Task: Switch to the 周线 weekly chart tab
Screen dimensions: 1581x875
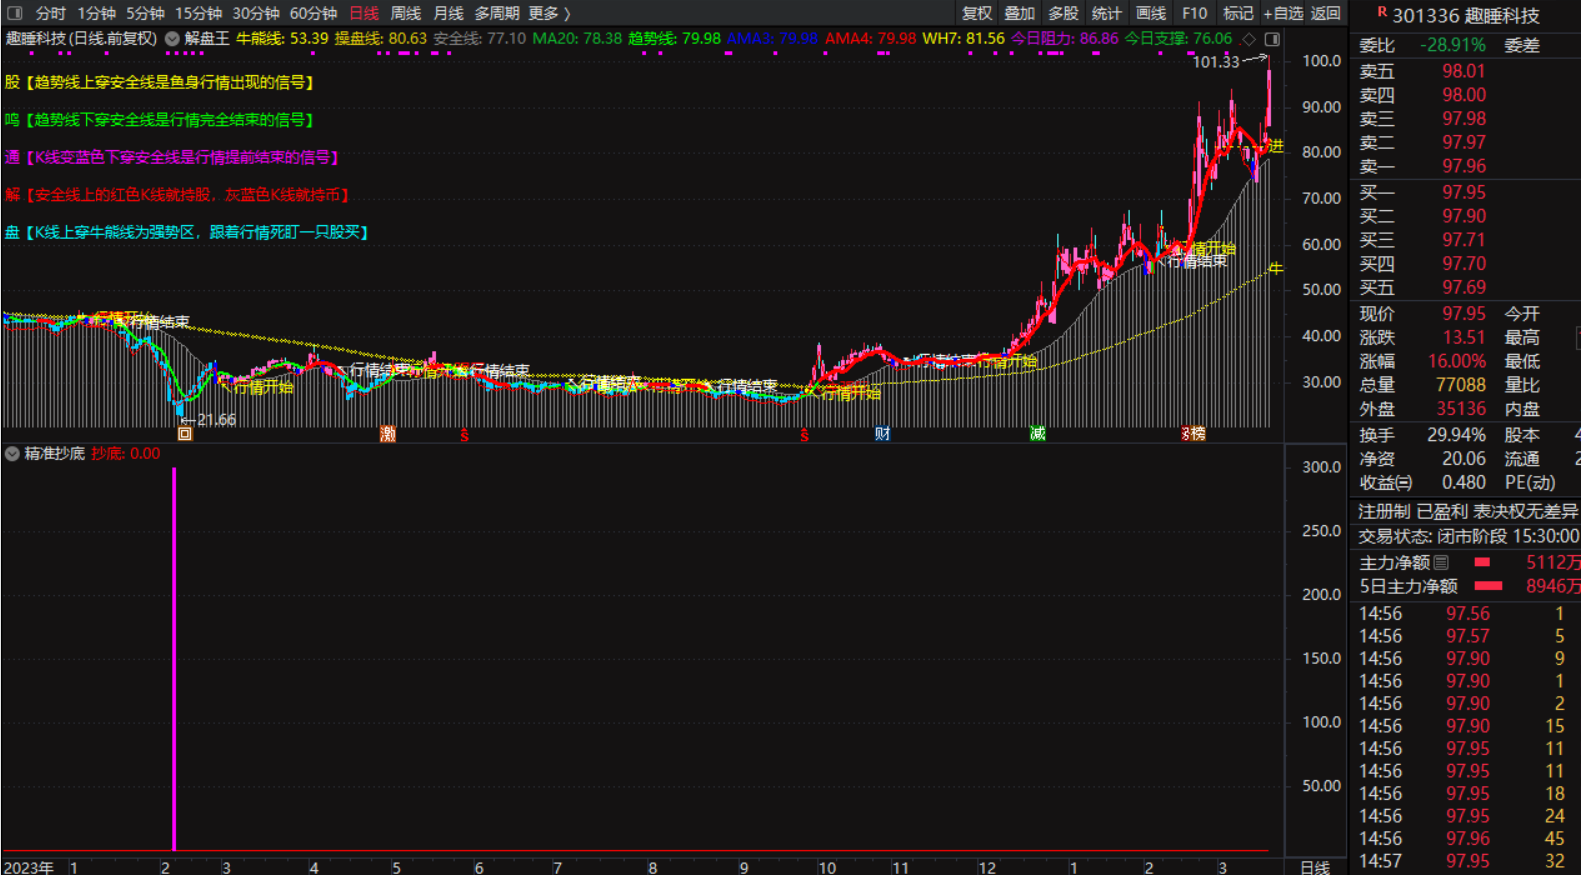Action: click(x=405, y=13)
